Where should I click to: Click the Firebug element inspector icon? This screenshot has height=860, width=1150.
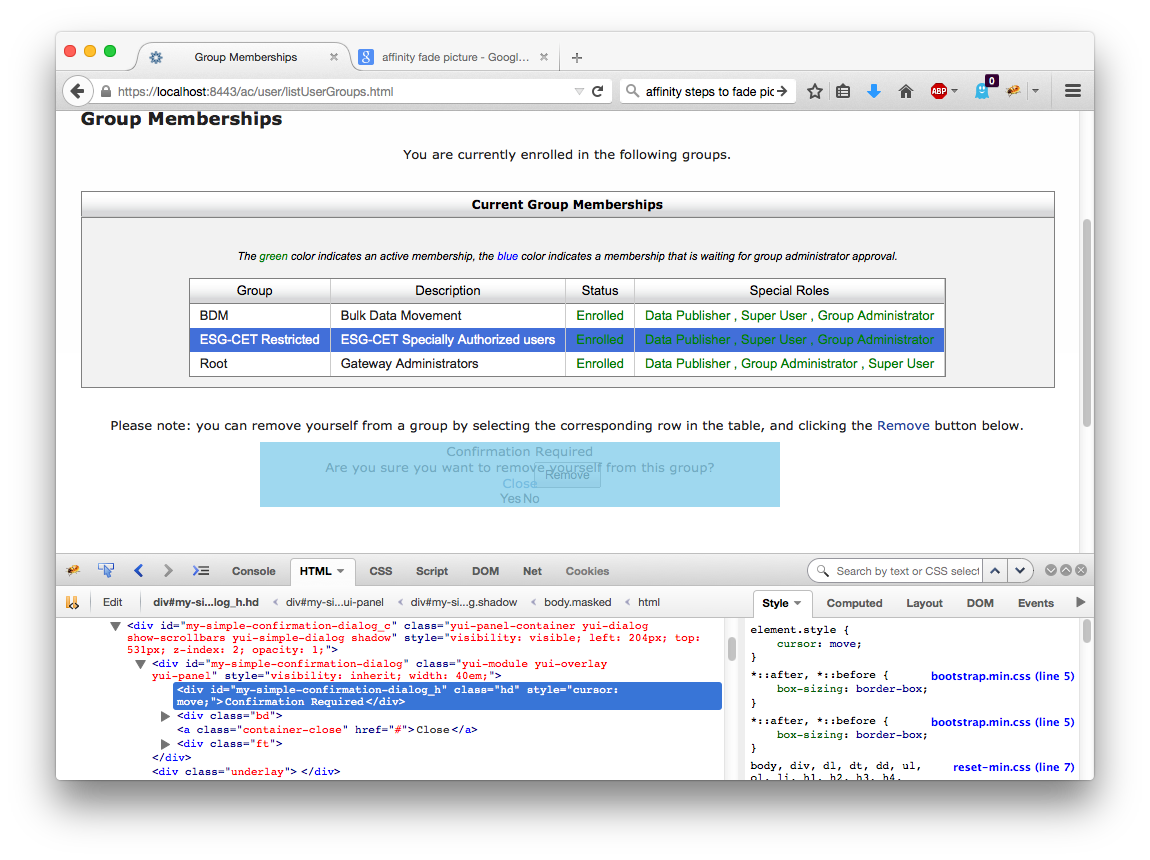coord(106,570)
